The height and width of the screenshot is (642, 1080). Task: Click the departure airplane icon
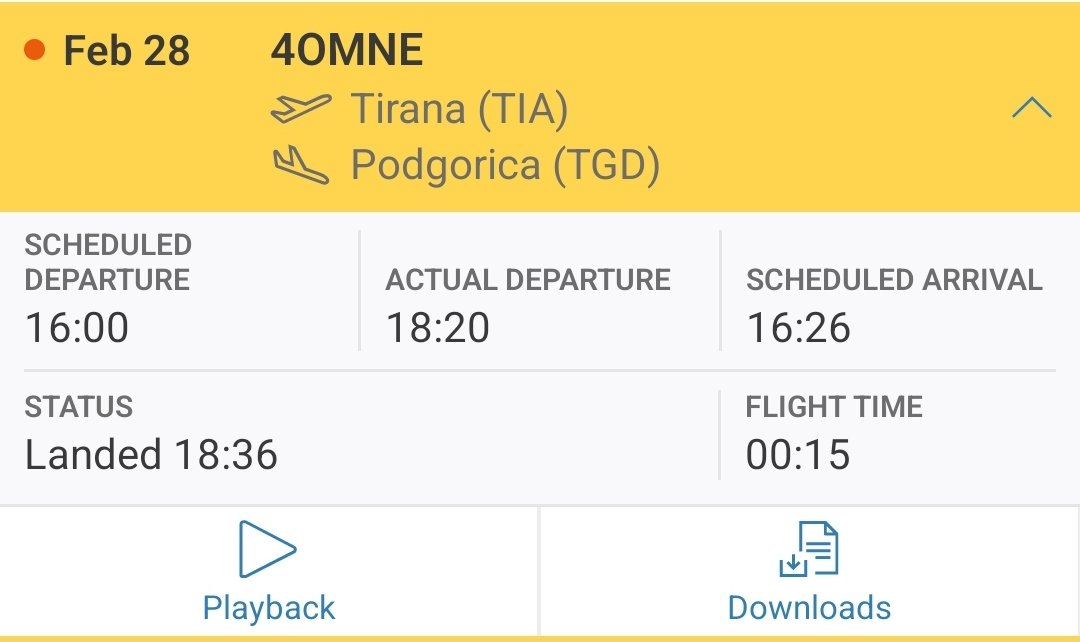click(x=301, y=108)
